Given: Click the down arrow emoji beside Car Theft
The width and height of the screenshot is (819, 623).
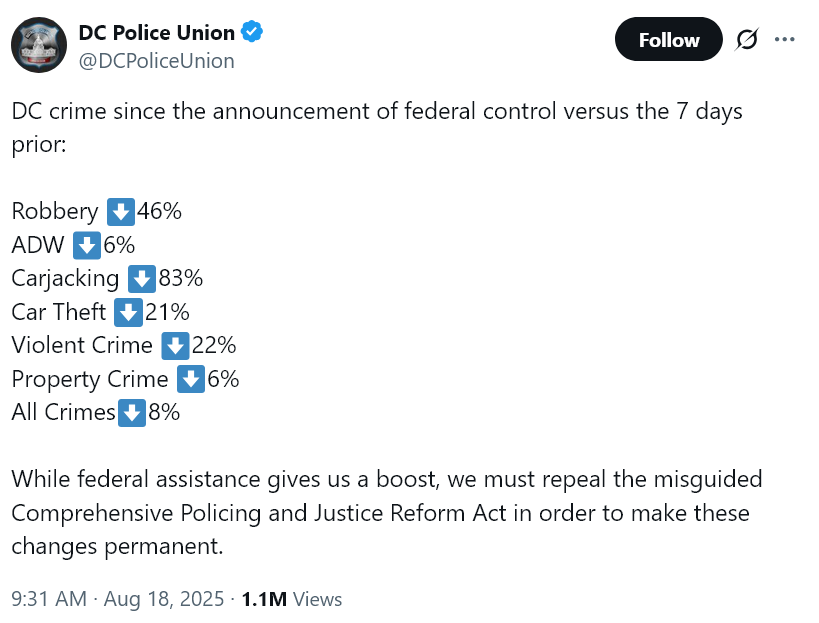Looking at the screenshot, I should click(x=128, y=312).
